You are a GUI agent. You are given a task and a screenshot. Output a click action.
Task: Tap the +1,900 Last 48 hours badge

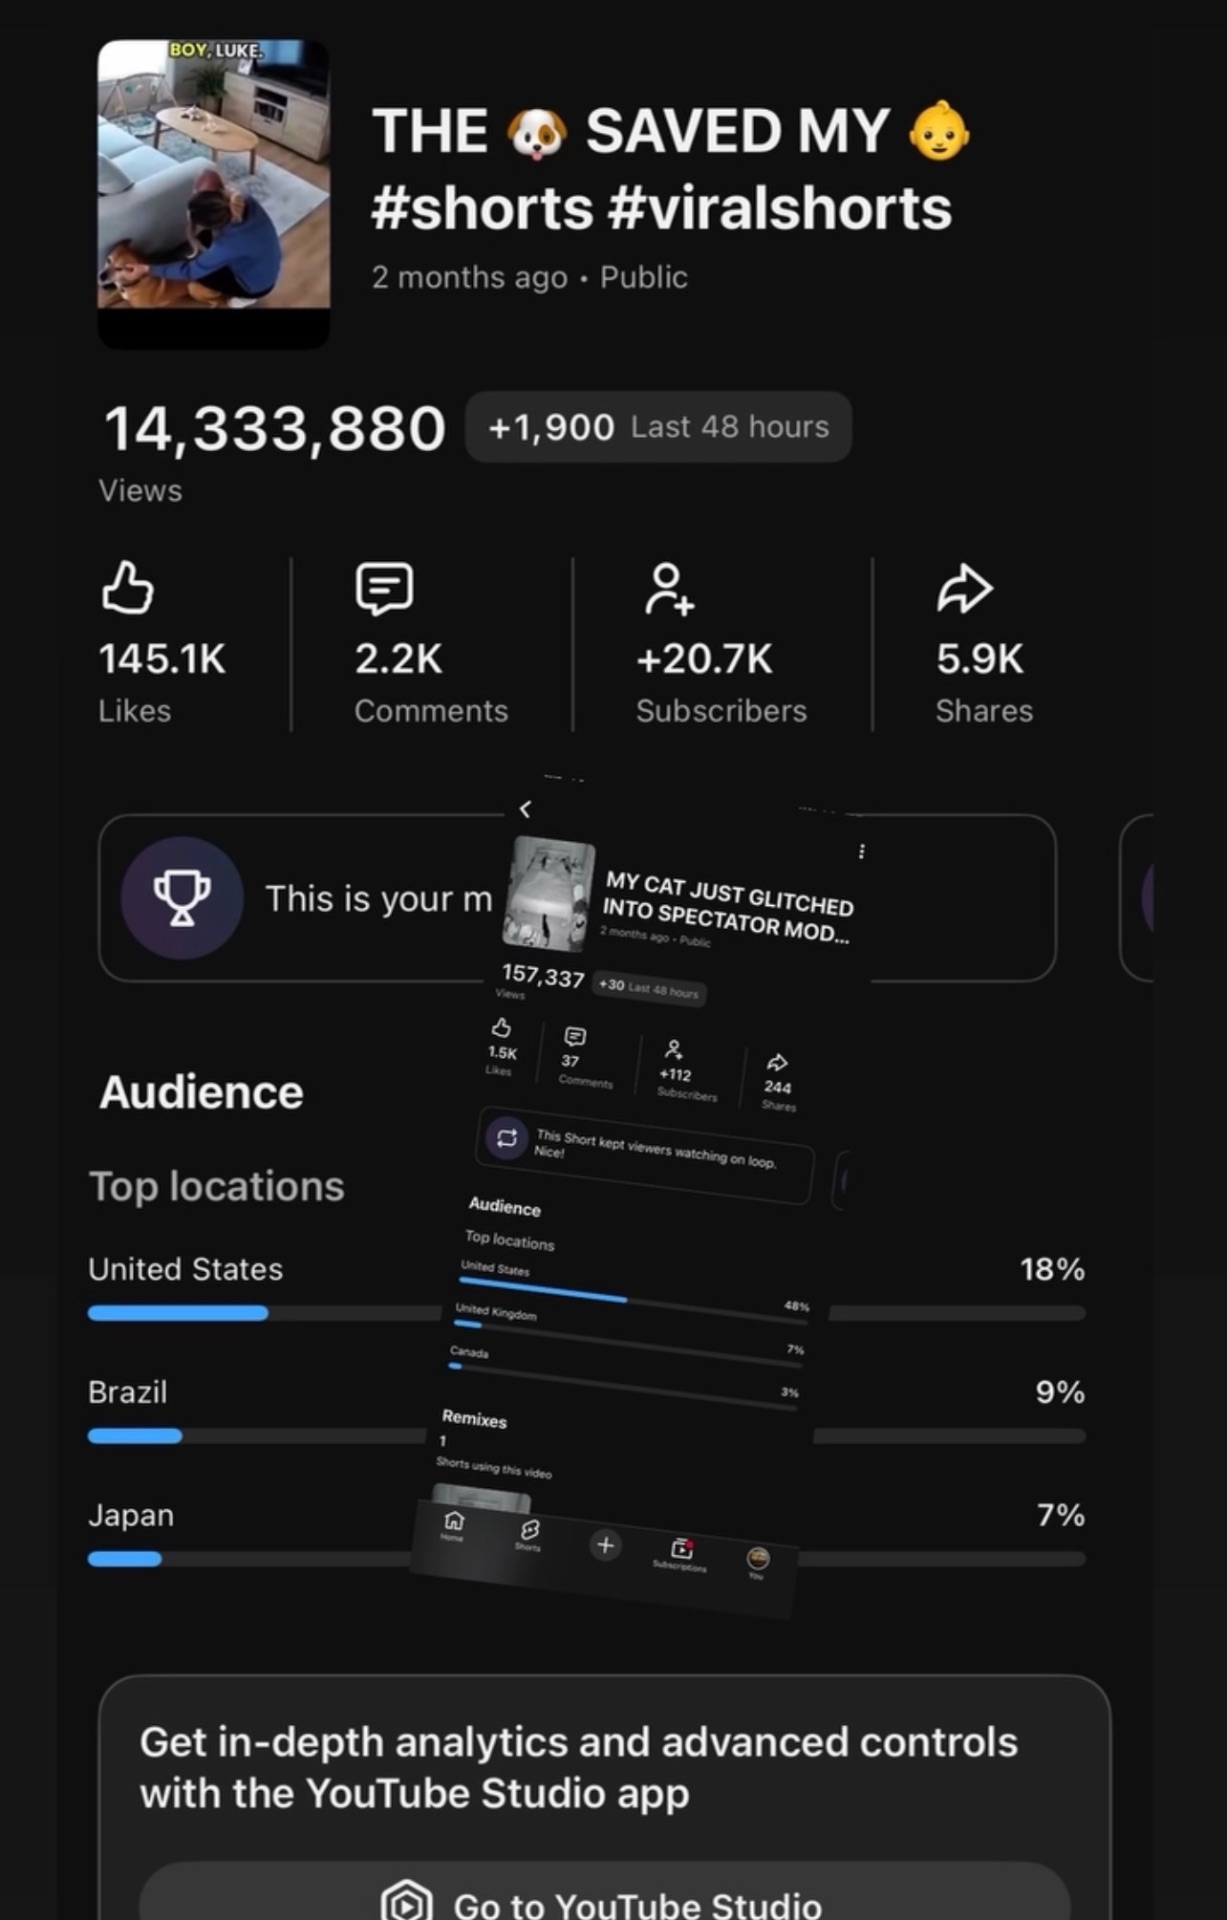658,427
